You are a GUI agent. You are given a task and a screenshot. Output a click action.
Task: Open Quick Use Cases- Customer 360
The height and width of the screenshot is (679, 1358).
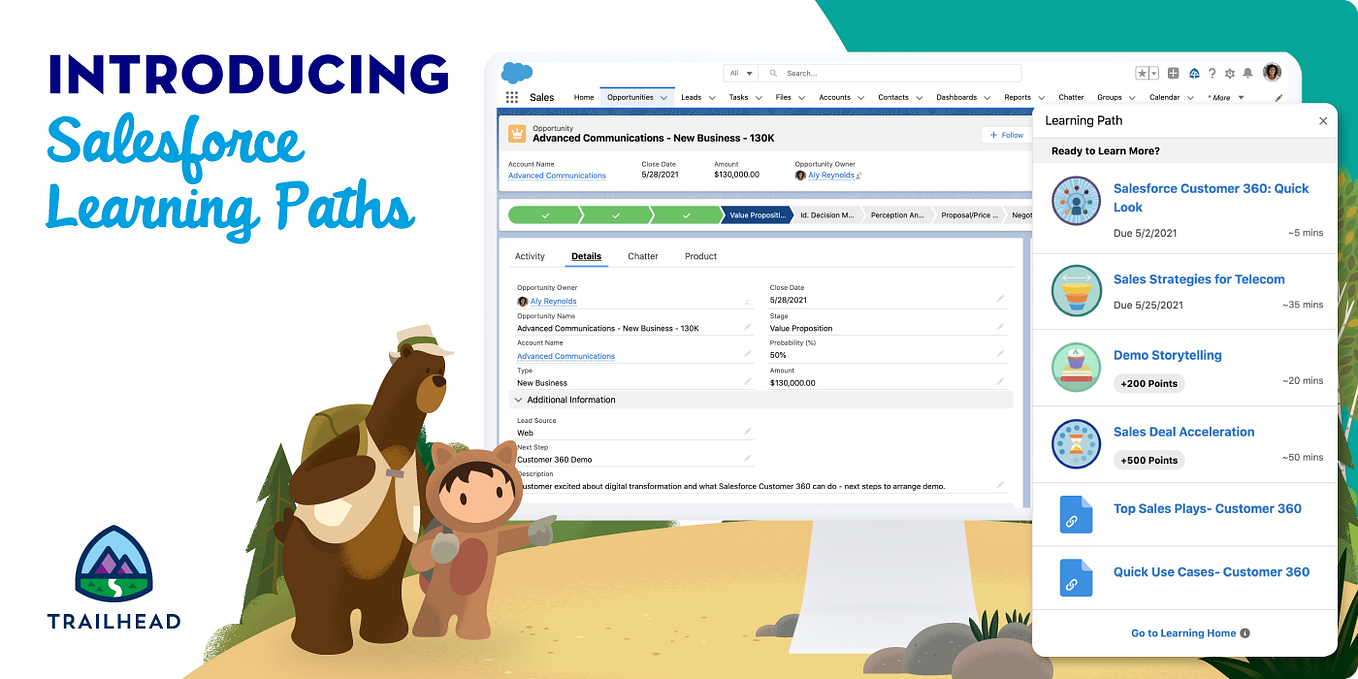point(1211,572)
